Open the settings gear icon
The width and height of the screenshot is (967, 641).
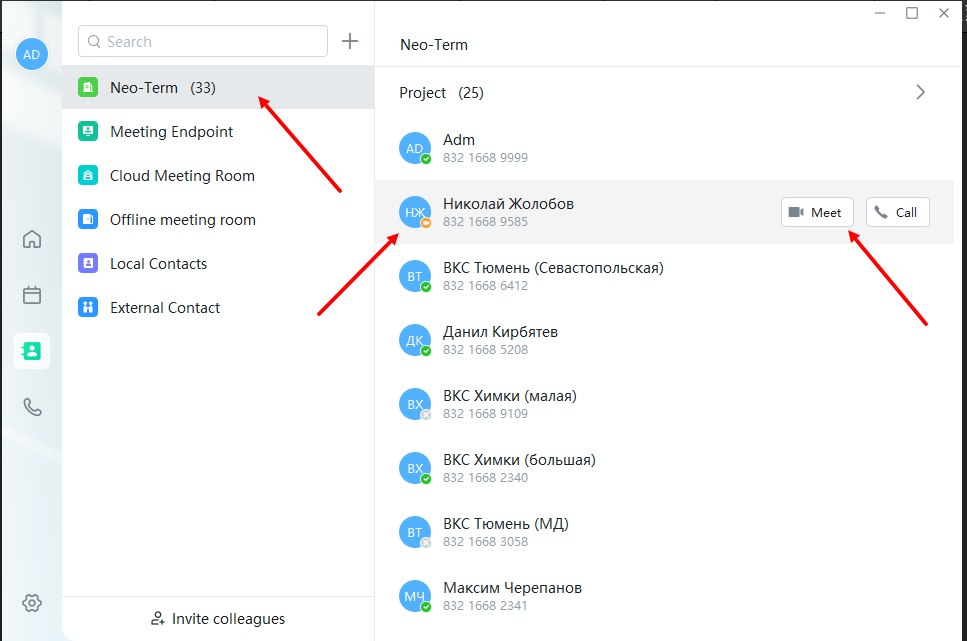coord(32,603)
